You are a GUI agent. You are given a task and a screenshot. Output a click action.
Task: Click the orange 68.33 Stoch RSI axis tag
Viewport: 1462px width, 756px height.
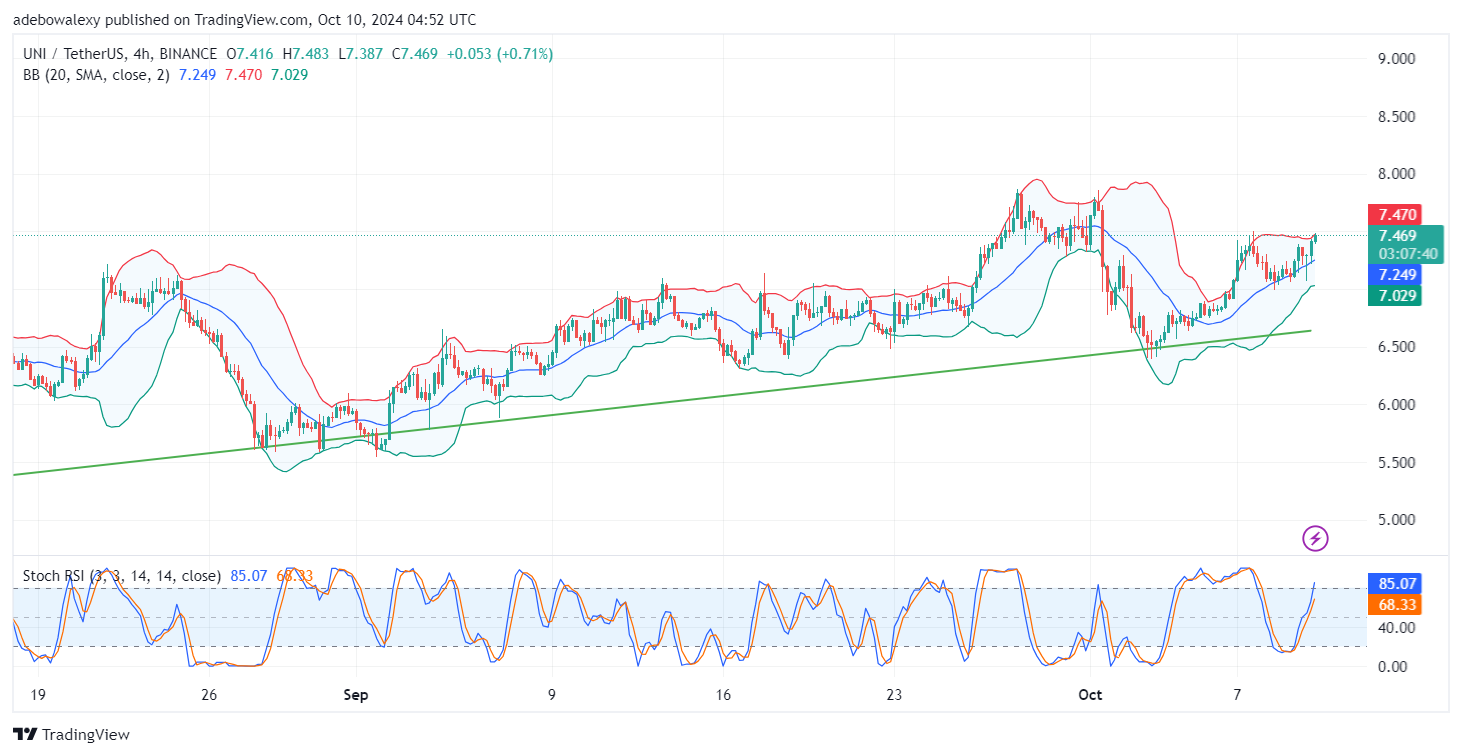[1395, 604]
